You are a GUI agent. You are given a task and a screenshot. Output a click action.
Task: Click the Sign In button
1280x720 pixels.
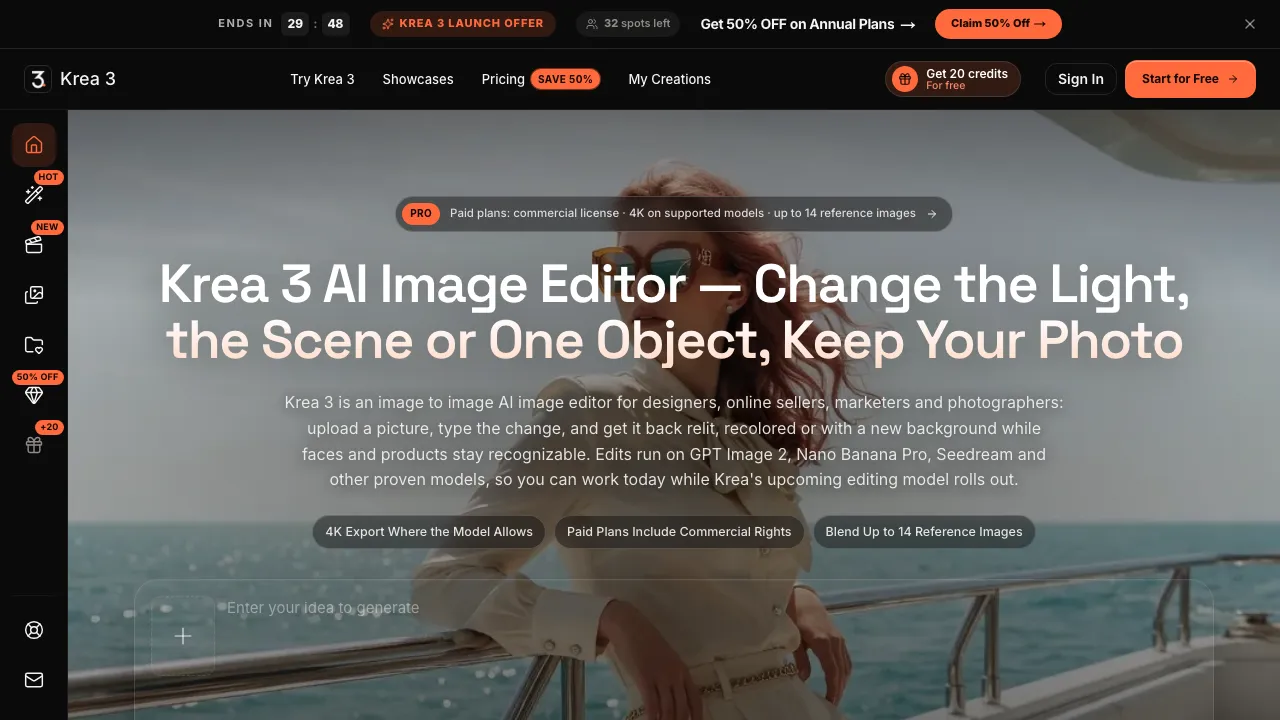[1081, 79]
